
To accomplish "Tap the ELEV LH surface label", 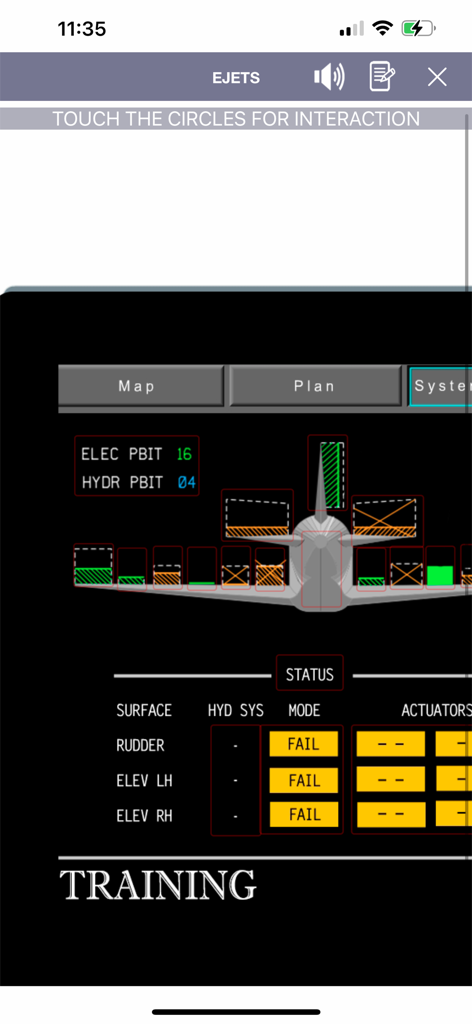I will pos(144,780).
